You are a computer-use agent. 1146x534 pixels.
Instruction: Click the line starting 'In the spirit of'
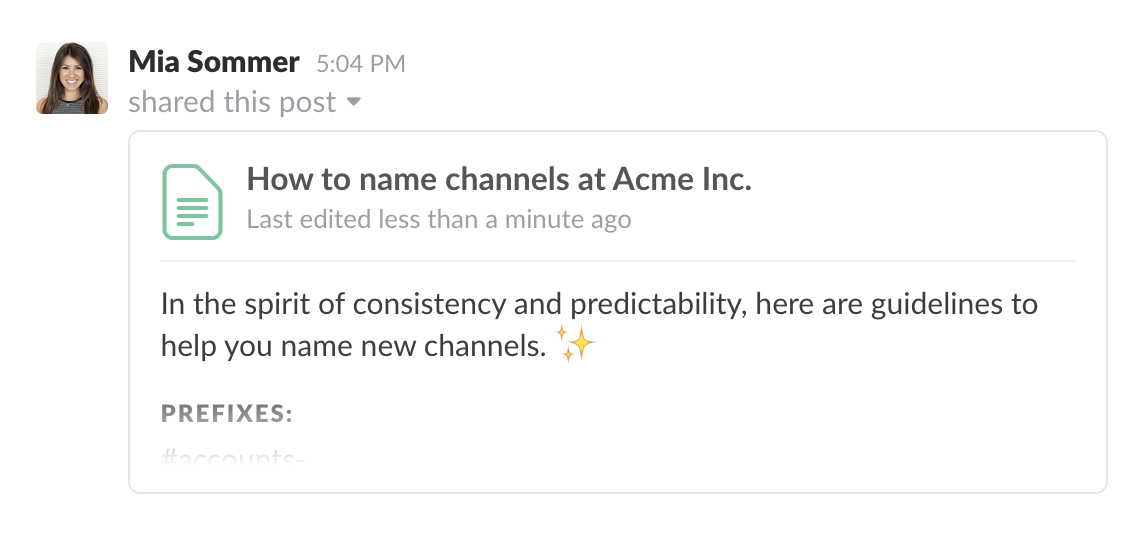[598, 303]
